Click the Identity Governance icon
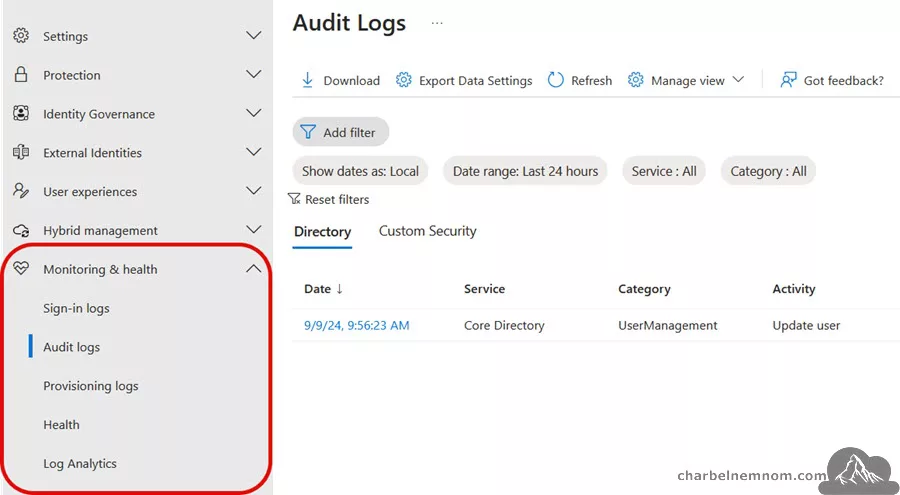The height and width of the screenshot is (495, 900). (x=21, y=113)
